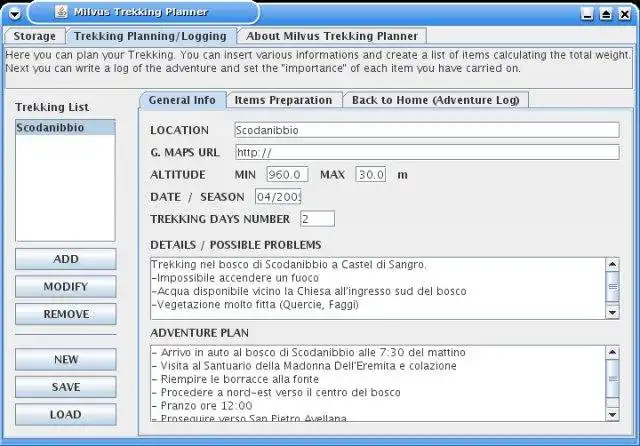Click the LOAD button
Screen dimensions: 640x446
pos(66,415)
